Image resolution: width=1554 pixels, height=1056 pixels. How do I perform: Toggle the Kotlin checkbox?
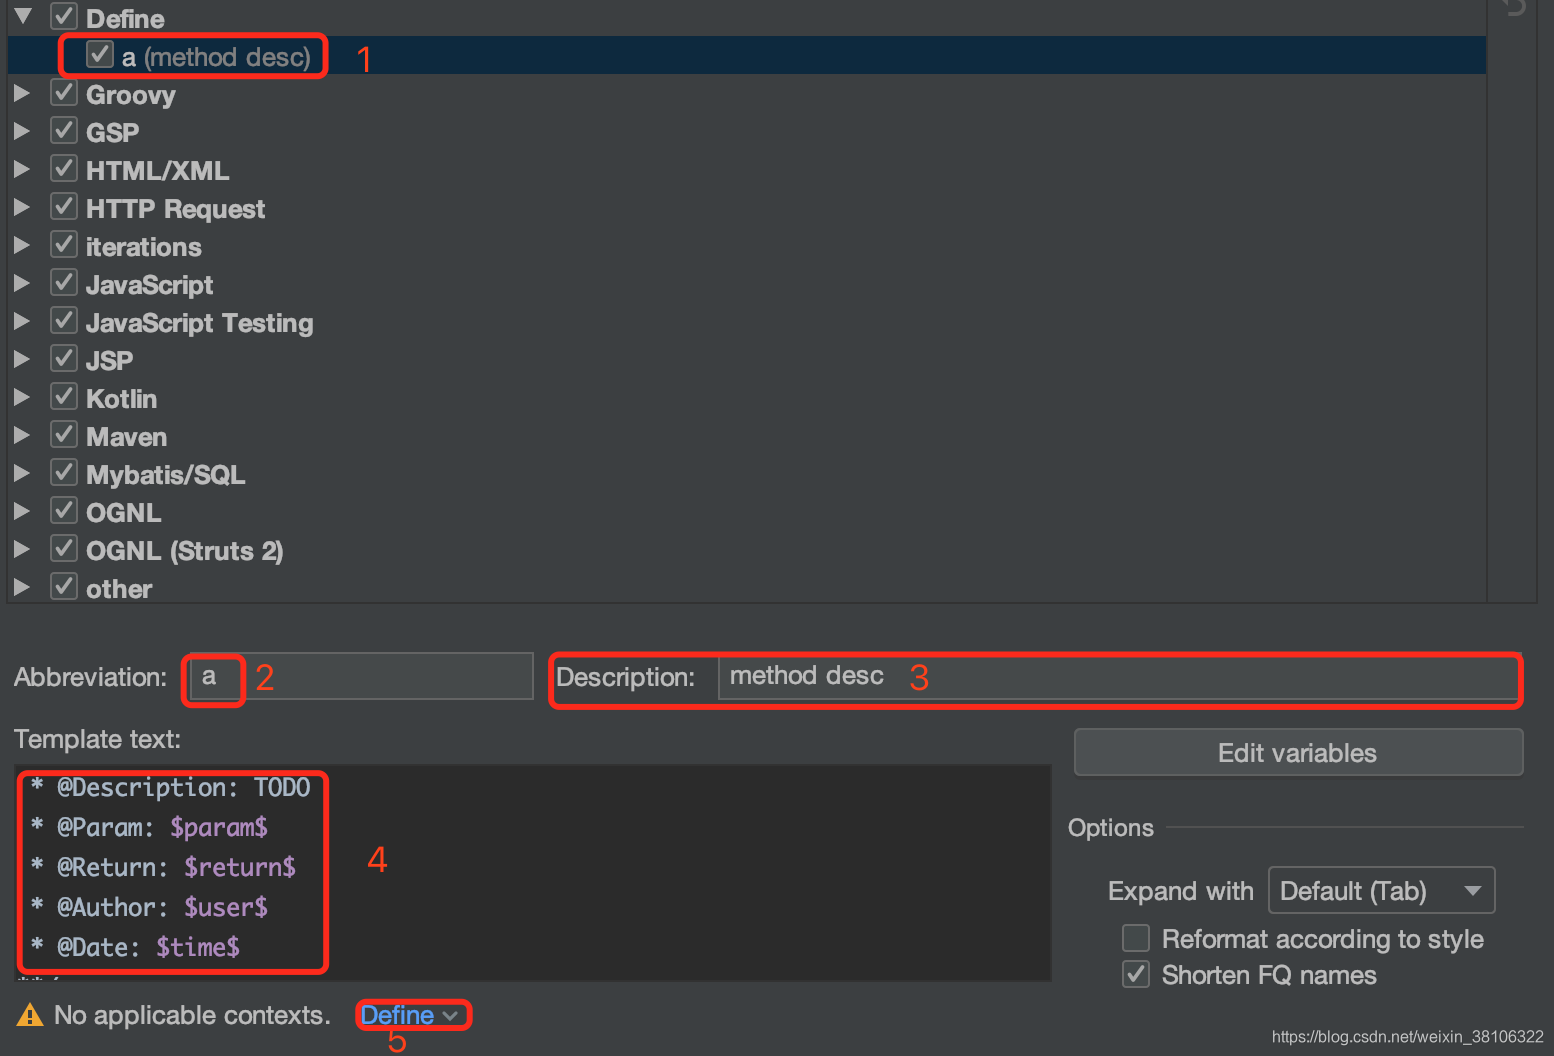click(64, 397)
